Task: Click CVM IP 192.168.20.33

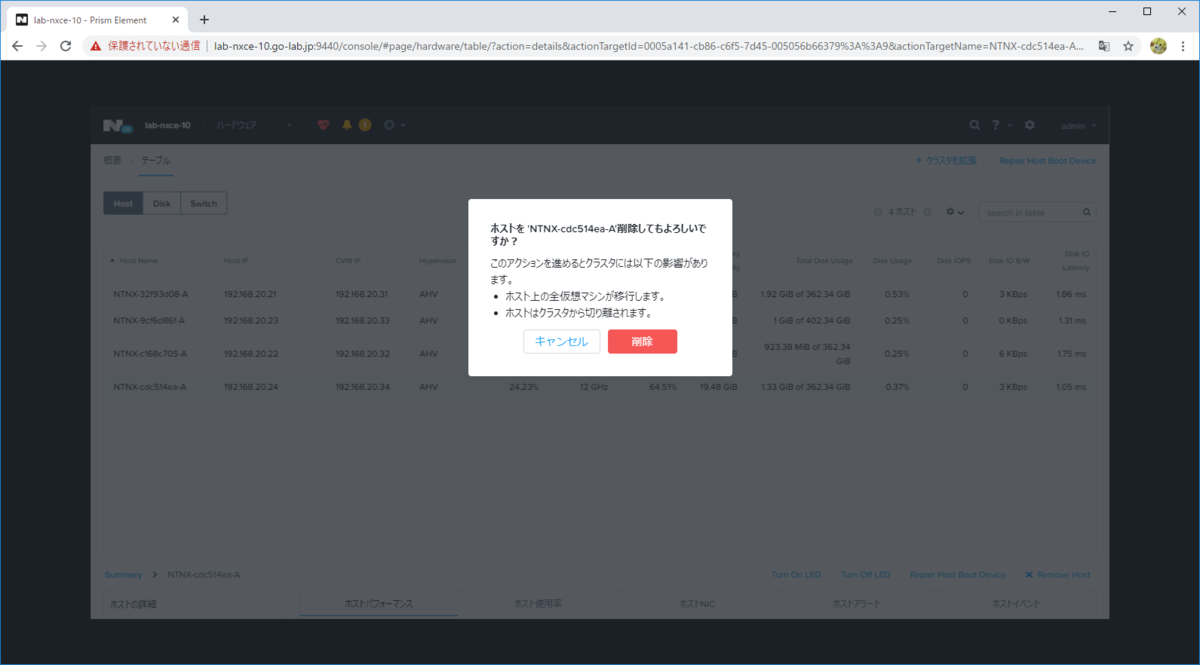Action: tap(362, 320)
